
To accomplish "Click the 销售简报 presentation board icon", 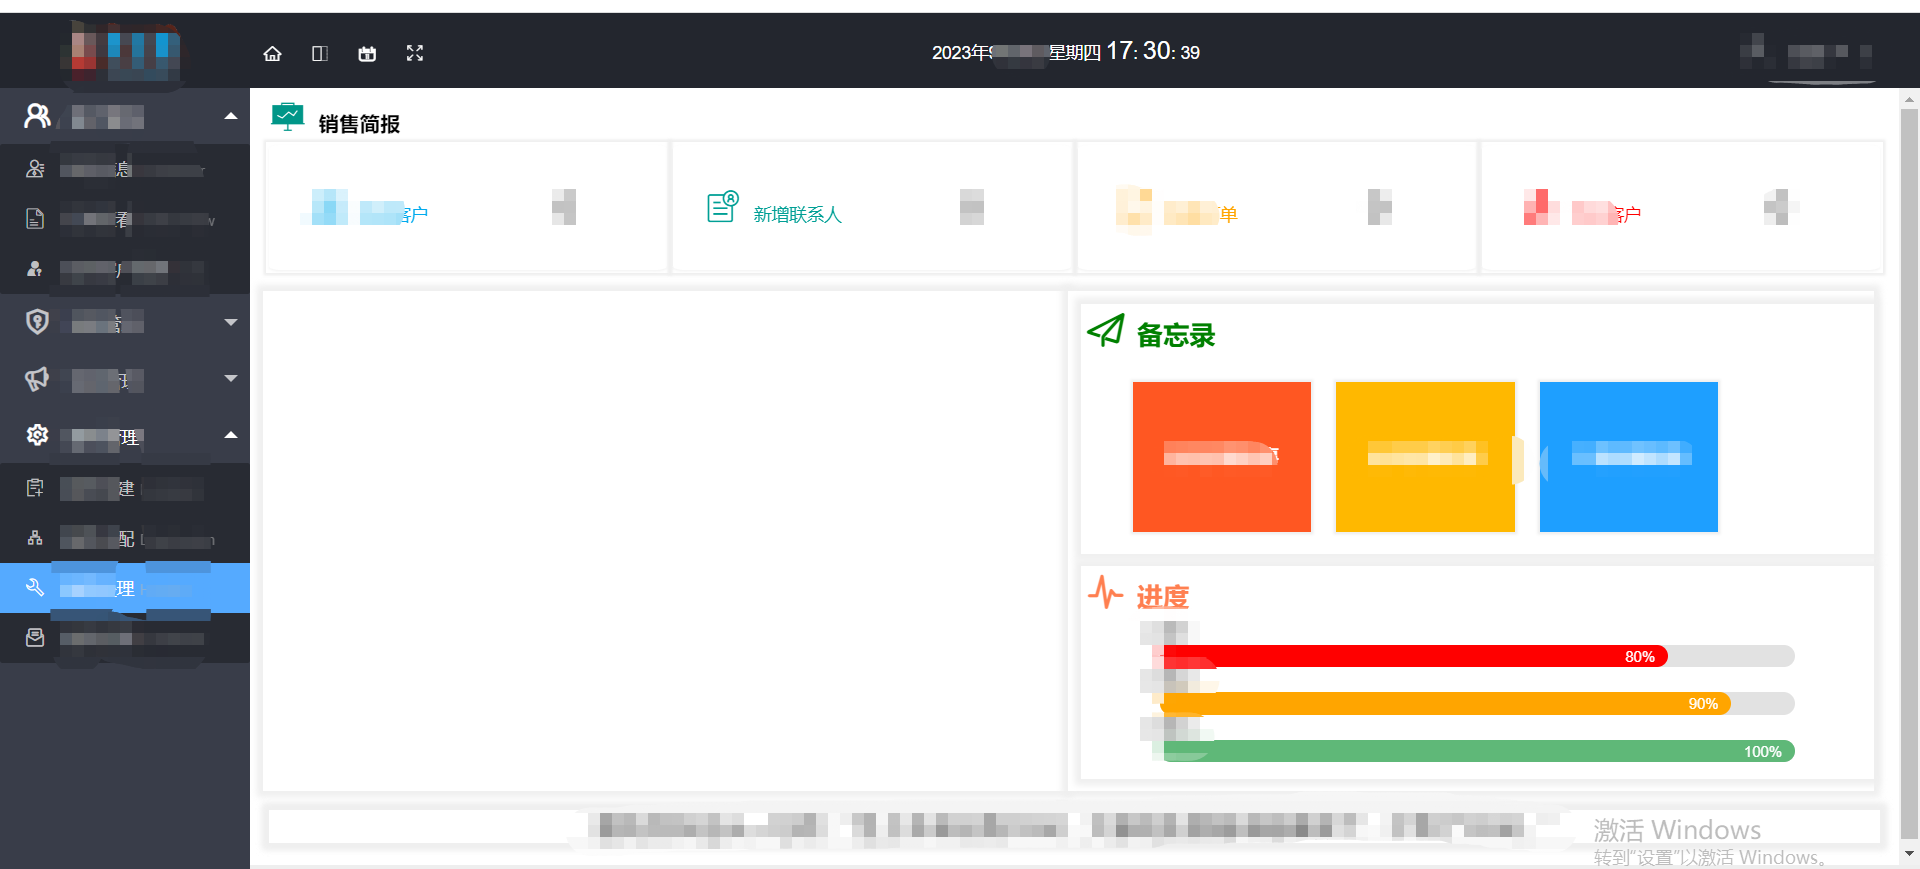I will [x=288, y=117].
